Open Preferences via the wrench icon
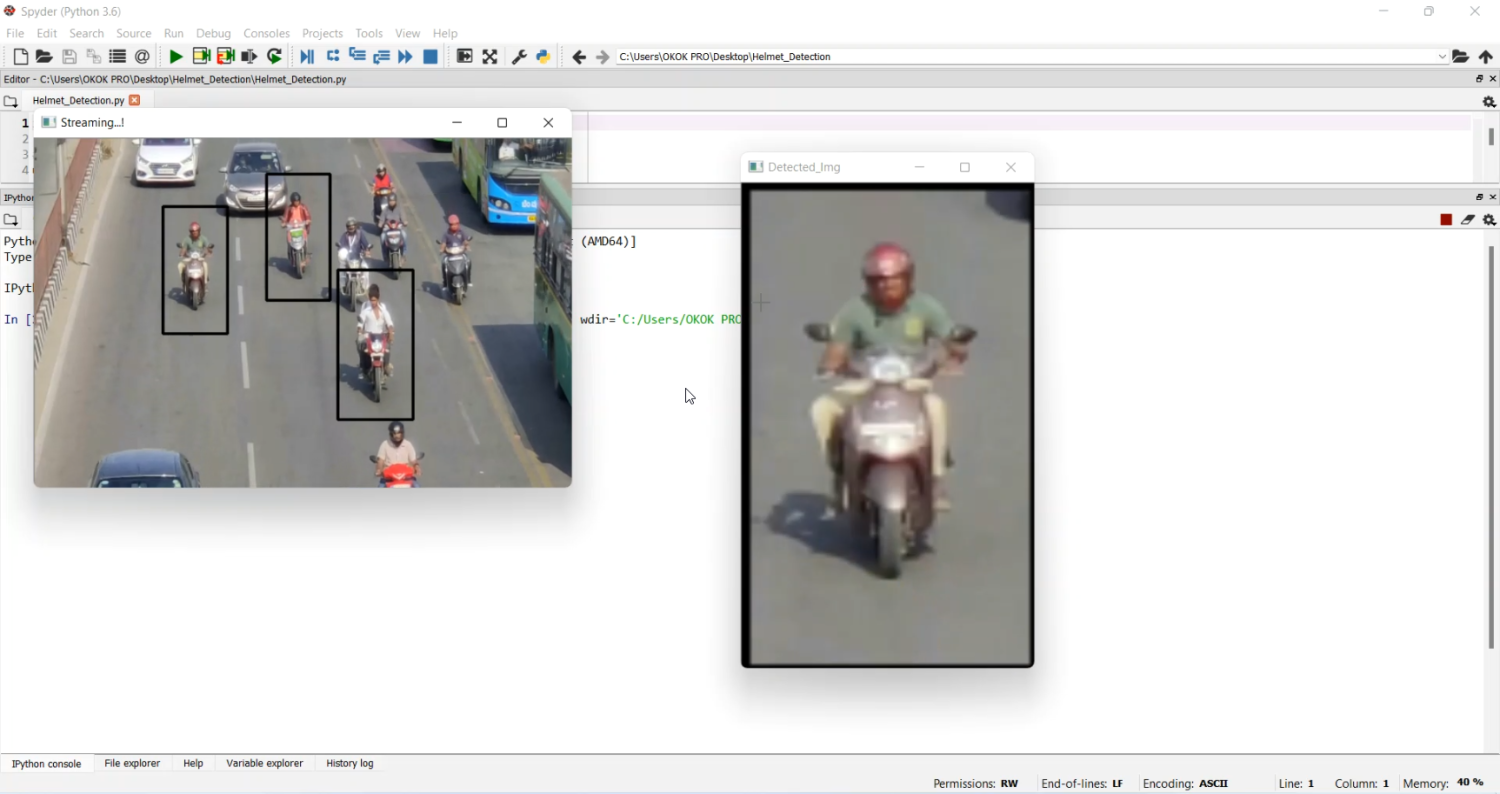This screenshot has height=794, width=1500. pyautogui.click(x=519, y=57)
